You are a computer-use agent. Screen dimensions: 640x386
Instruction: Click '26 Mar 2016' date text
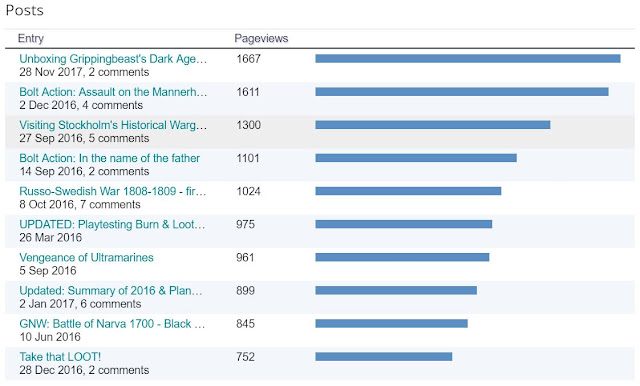click(x=51, y=237)
